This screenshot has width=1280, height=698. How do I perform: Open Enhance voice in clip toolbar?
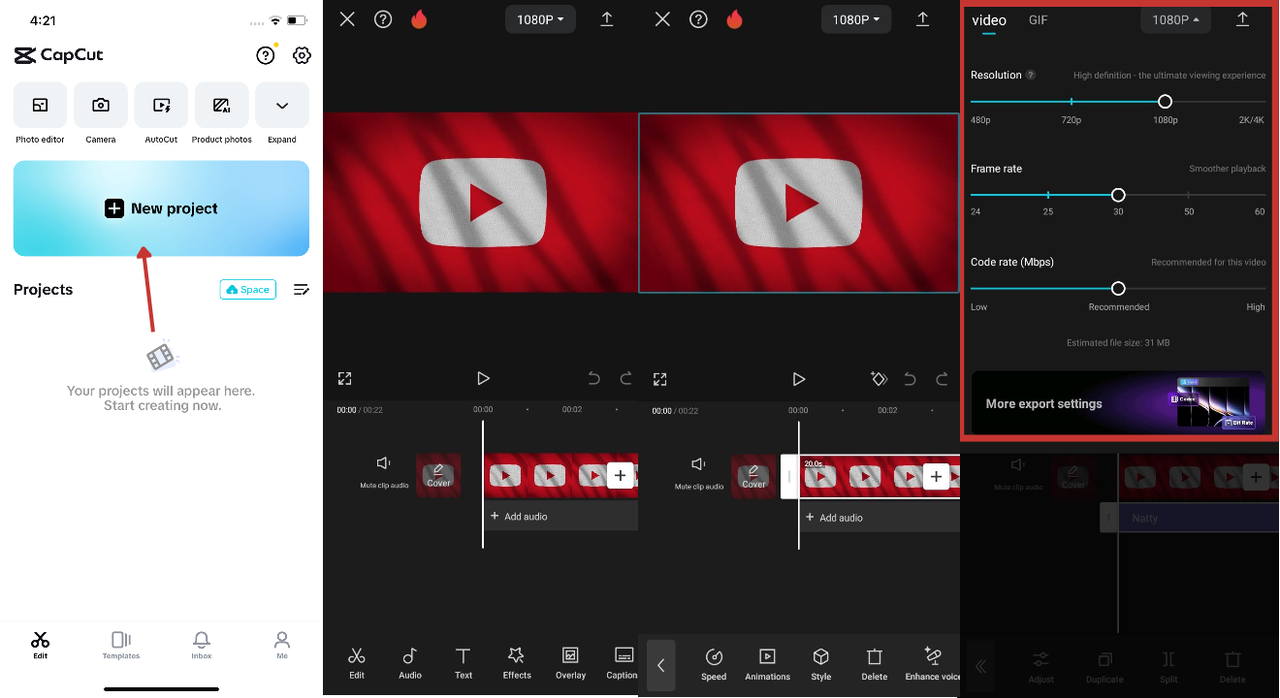tap(932, 664)
